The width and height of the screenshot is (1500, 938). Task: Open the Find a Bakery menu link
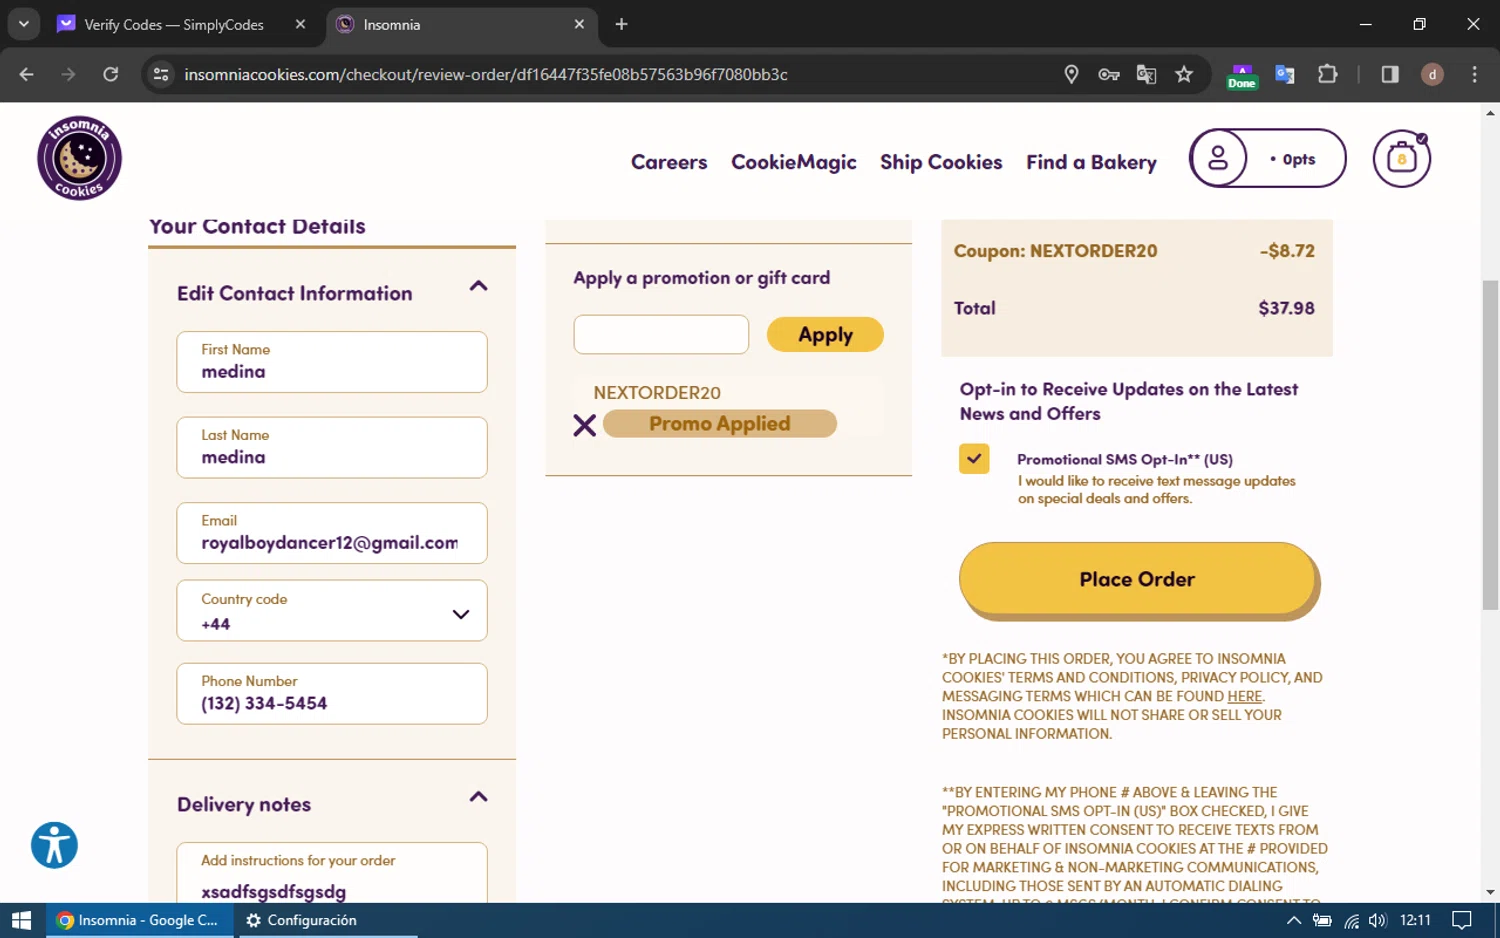tap(1091, 162)
